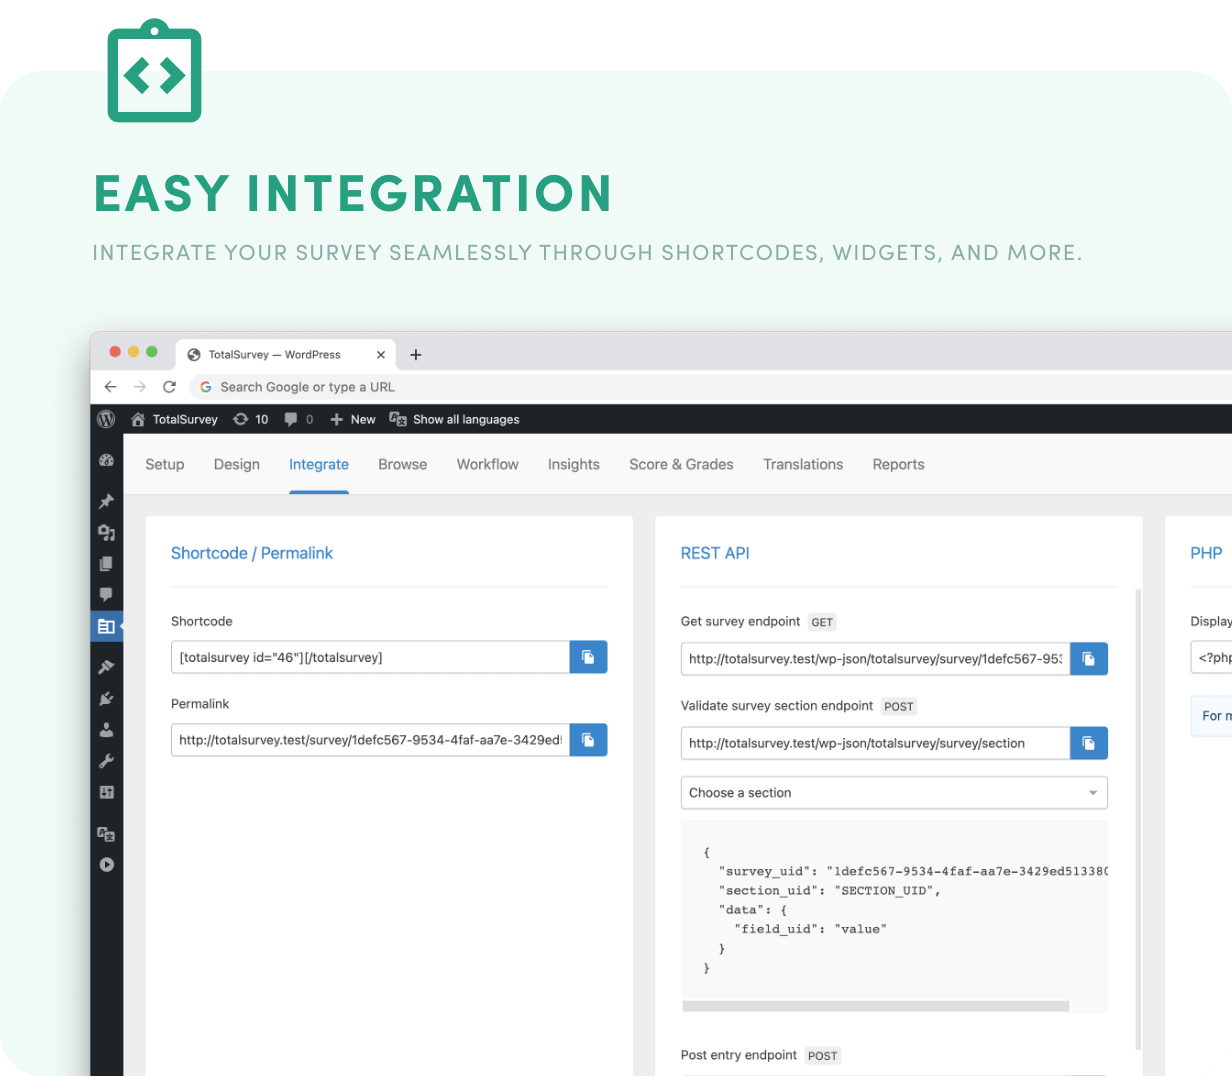Click the "section_uid" line in the JSON sample
This screenshot has height=1076, width=1232.
[x=829, y=890]
